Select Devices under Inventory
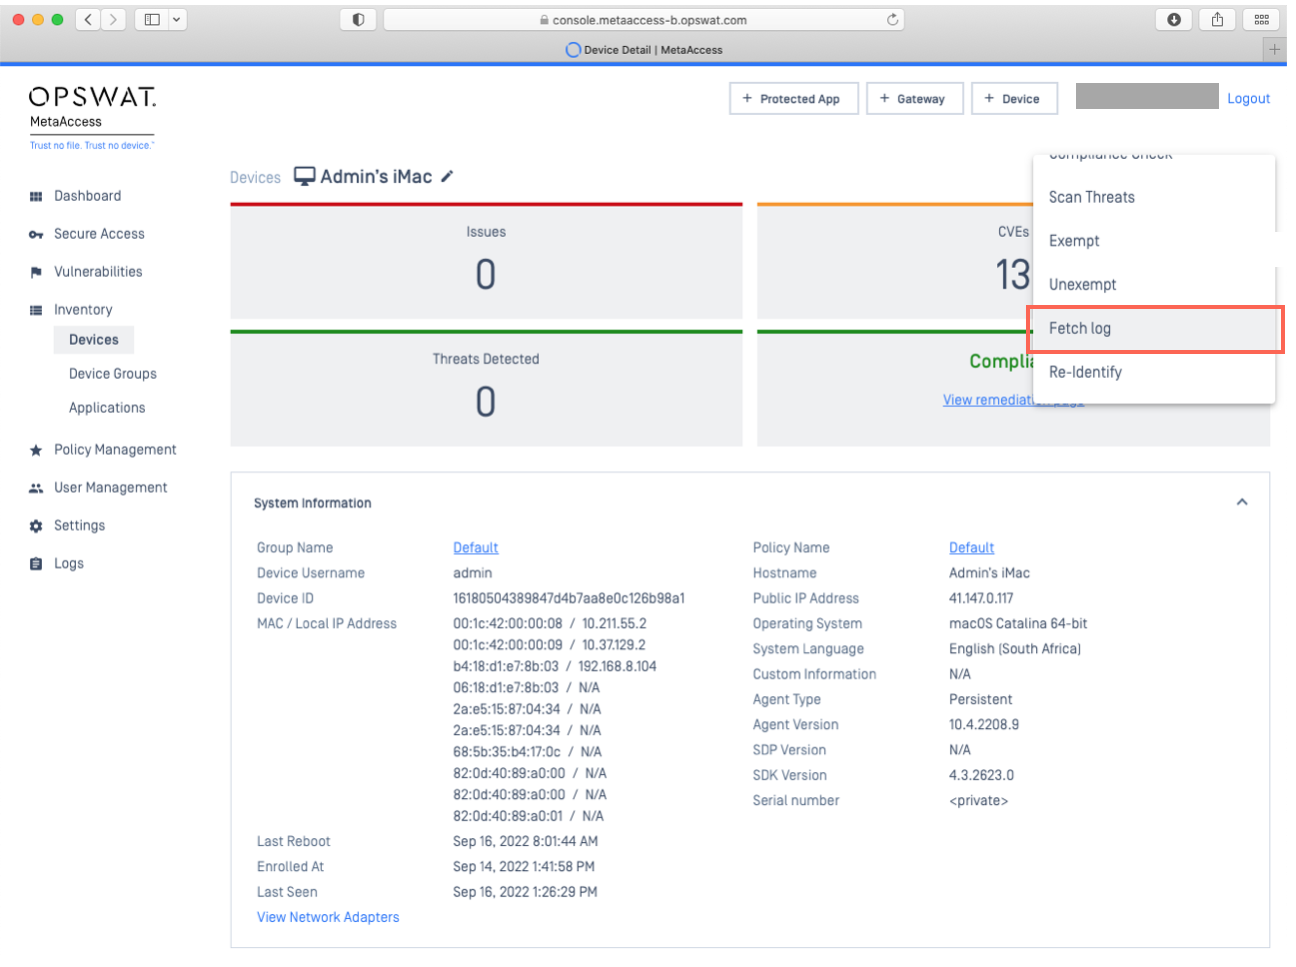The image size is (1296, 967). pyautogui.click(x=94, y=340)
